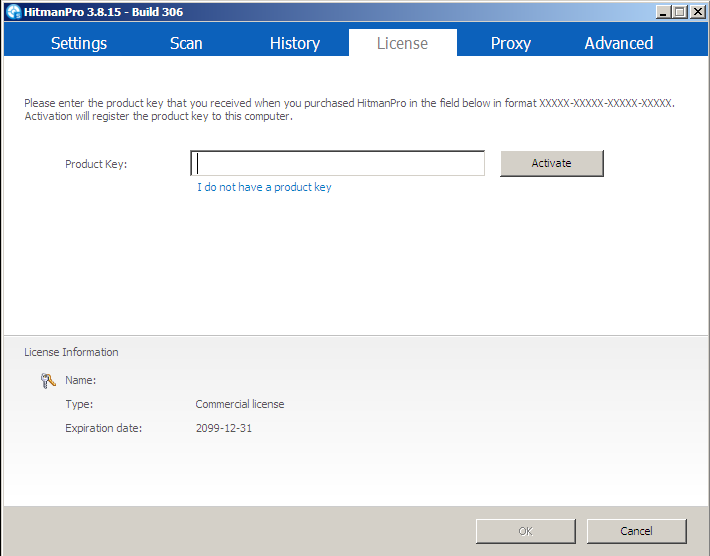Click the 'Type:' label
710x556 pixels.
click(79, 404)
